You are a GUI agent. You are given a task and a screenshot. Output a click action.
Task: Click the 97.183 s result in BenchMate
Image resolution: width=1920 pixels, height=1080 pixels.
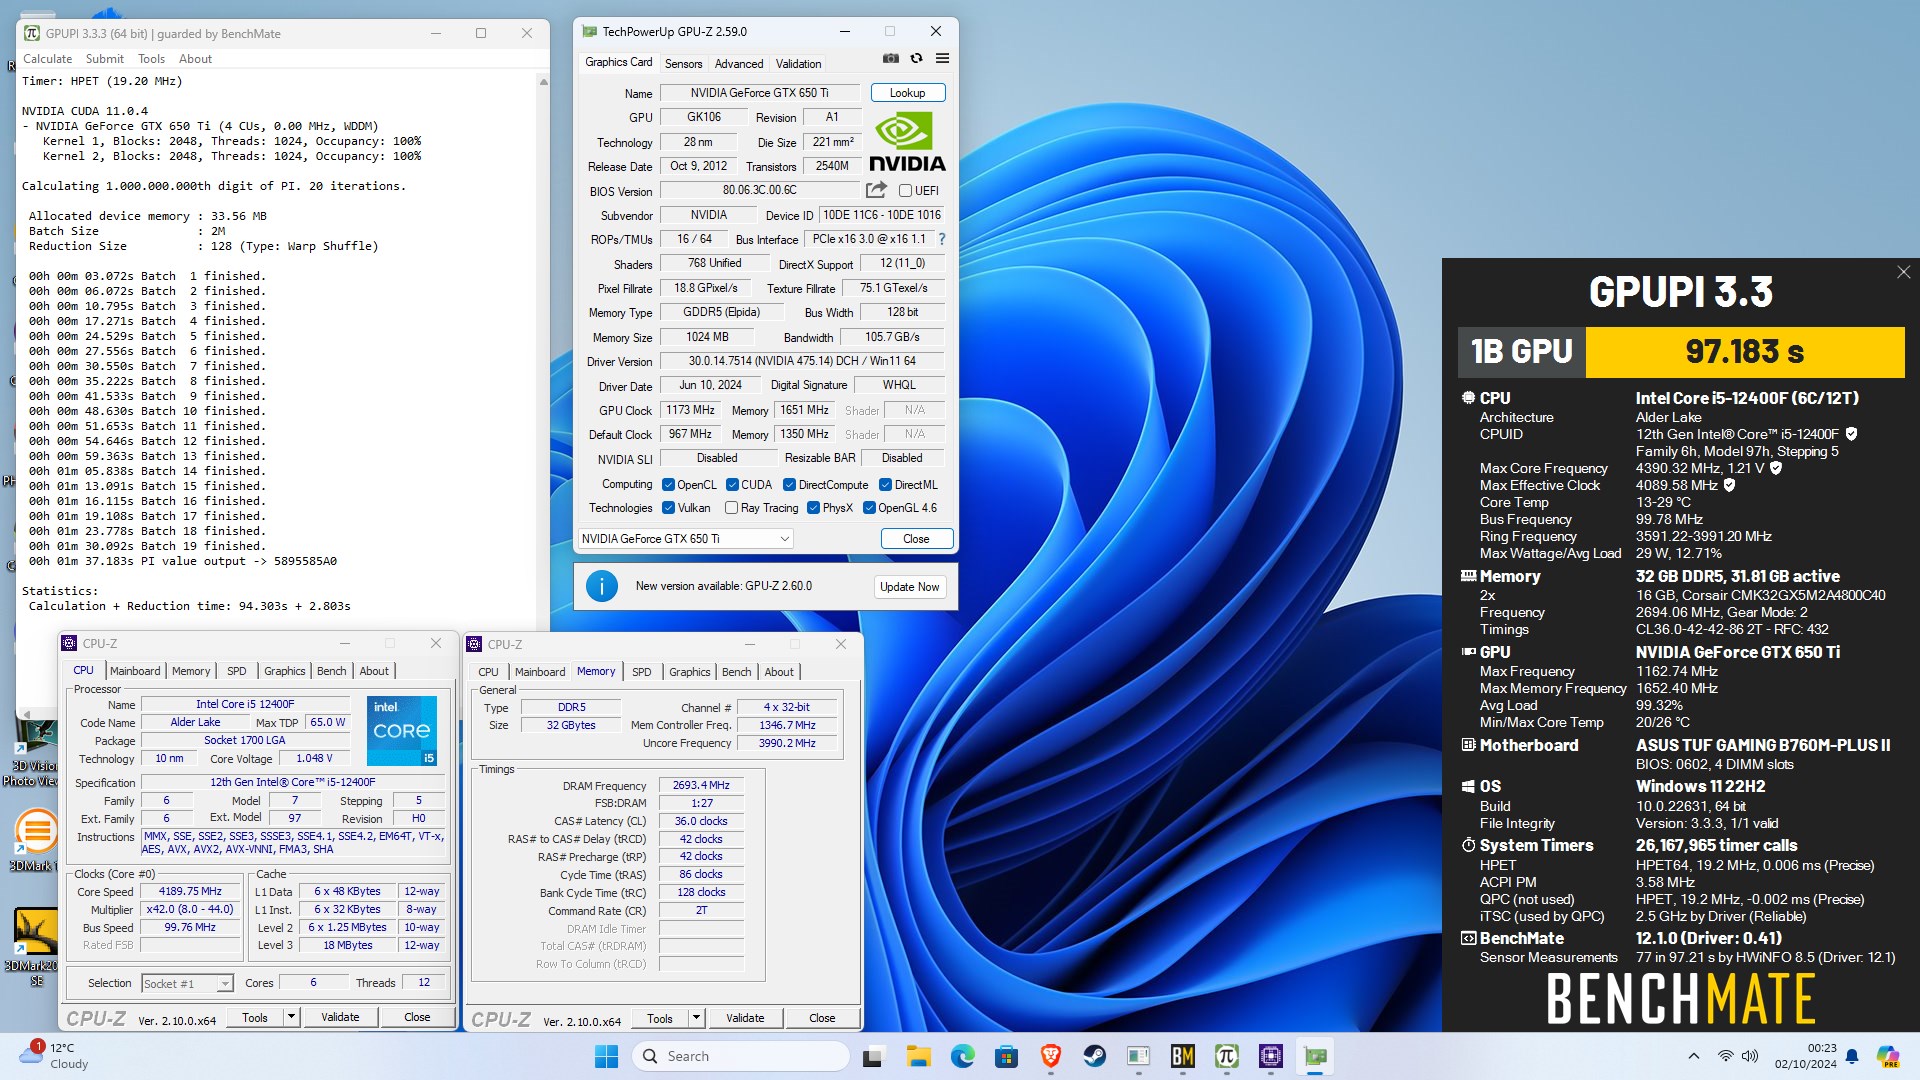coord(1745,352)
